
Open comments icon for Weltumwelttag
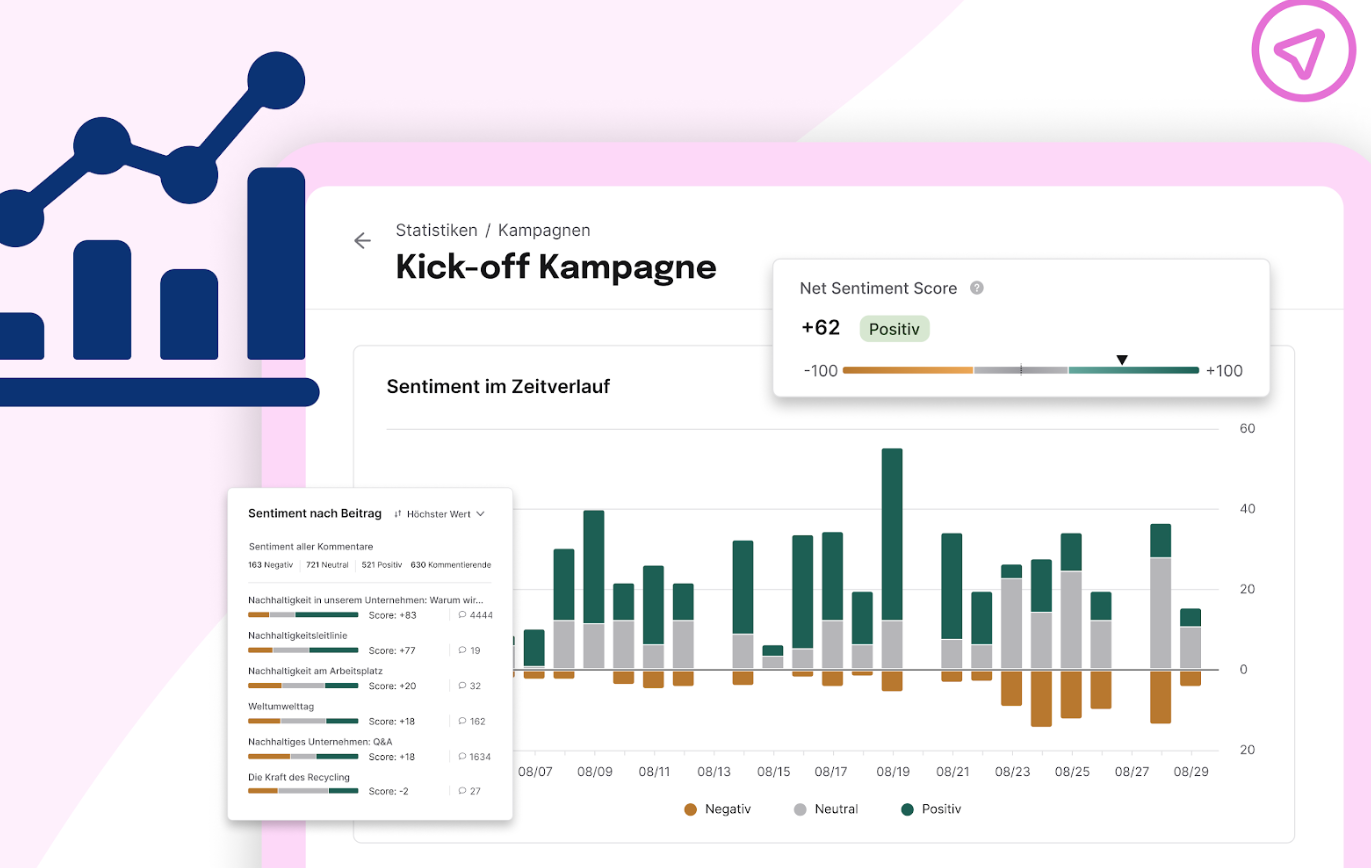point(463,721)
